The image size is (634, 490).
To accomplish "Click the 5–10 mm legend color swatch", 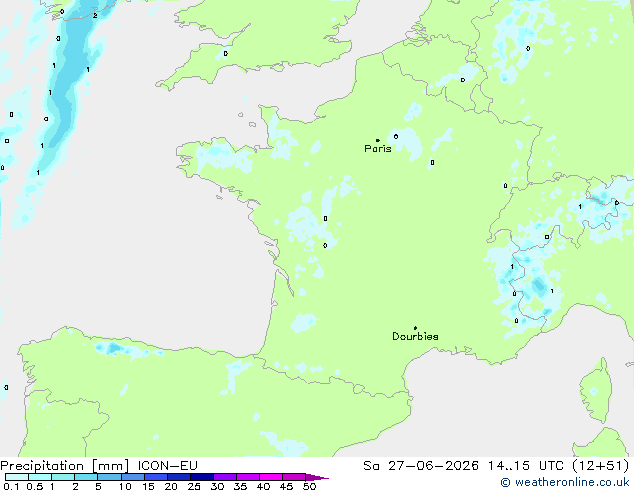I will coord(110,477).
